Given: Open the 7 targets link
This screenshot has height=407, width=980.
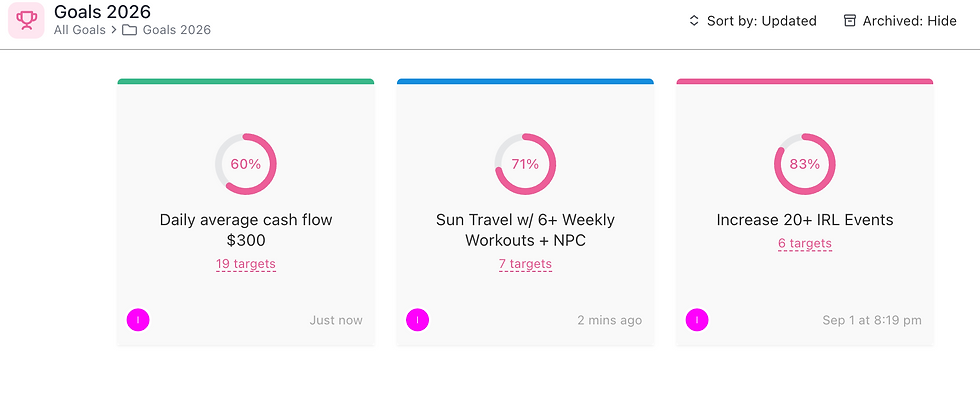Looking at the screenshot, I should coord(525,264).
